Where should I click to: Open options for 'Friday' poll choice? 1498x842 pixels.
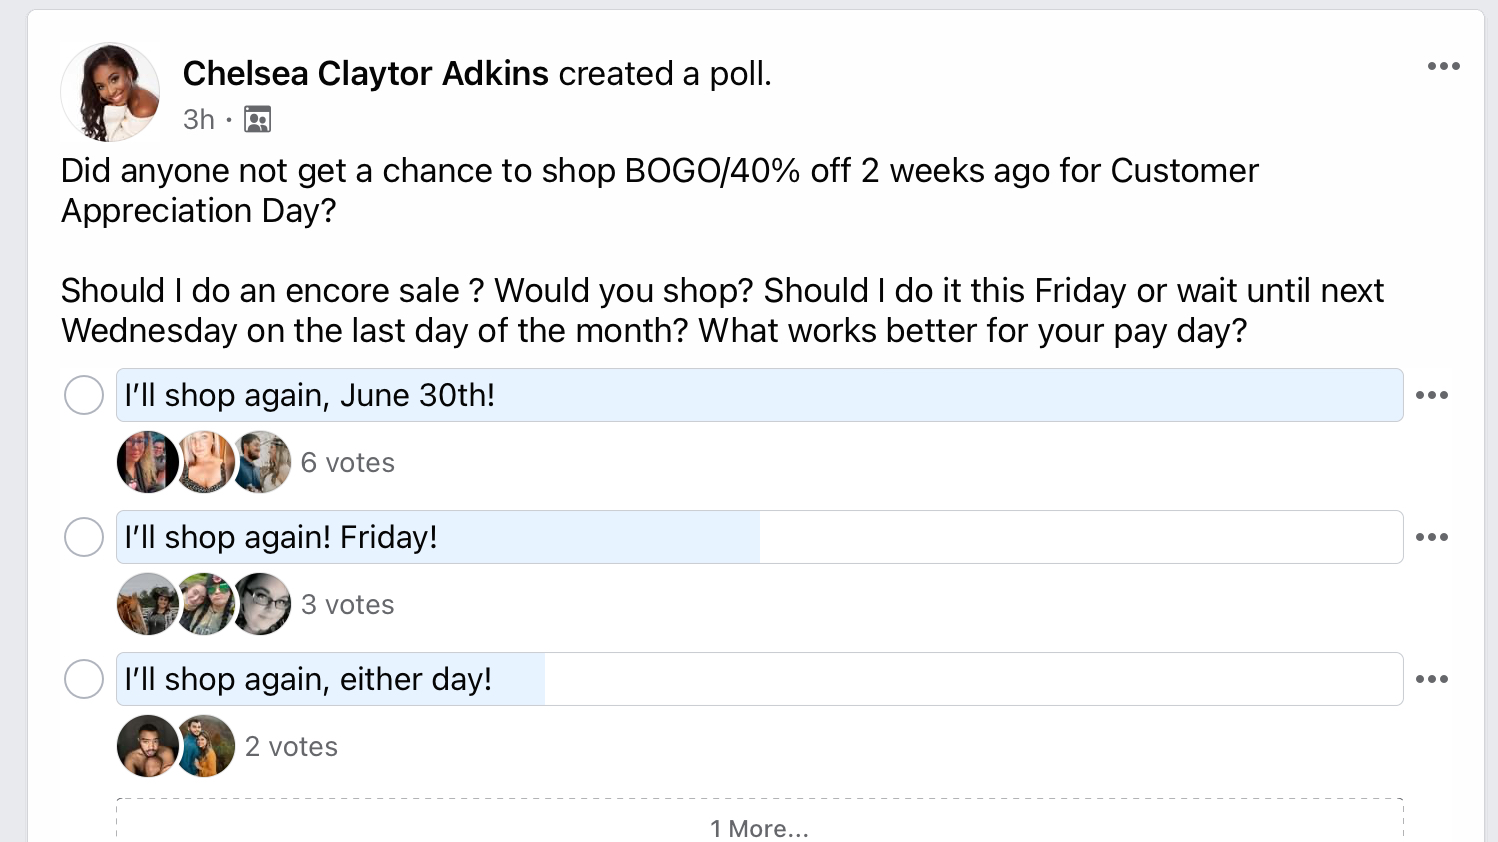(x=1431, y=537)
